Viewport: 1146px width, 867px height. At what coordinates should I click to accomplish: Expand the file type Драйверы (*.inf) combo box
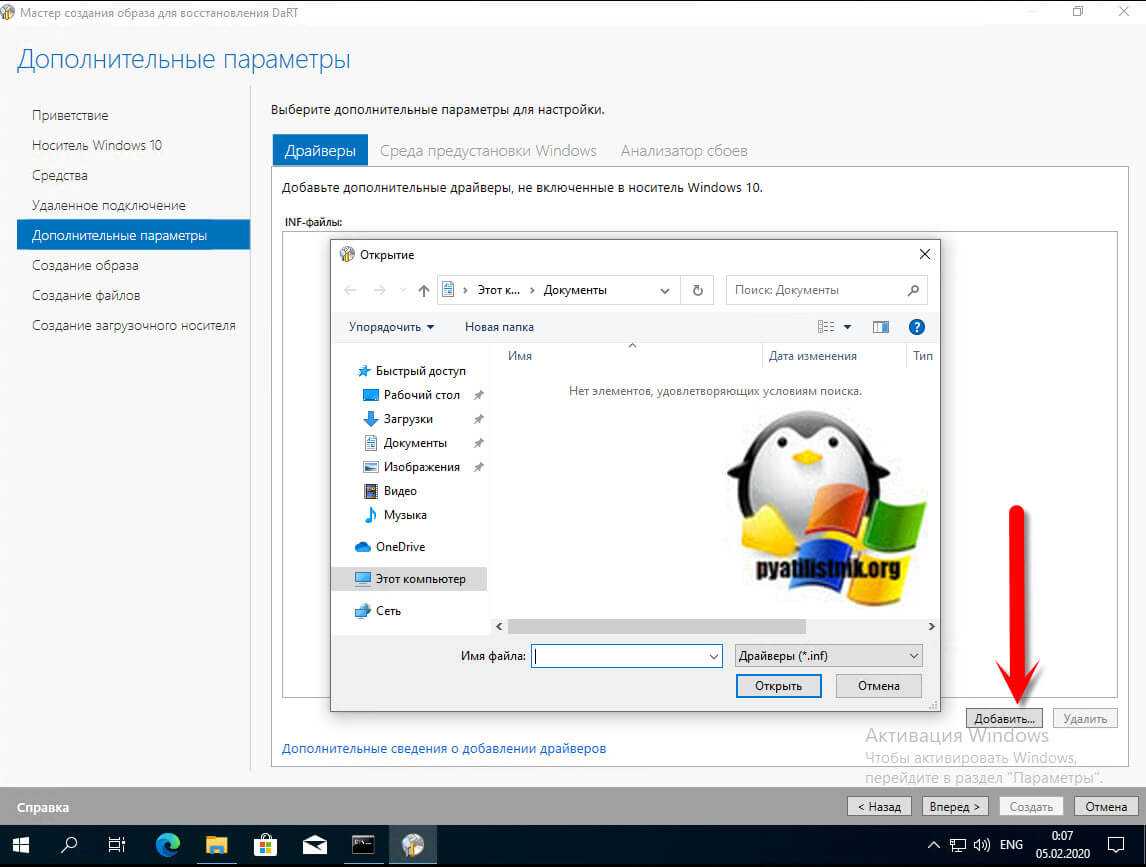point(828,656)
